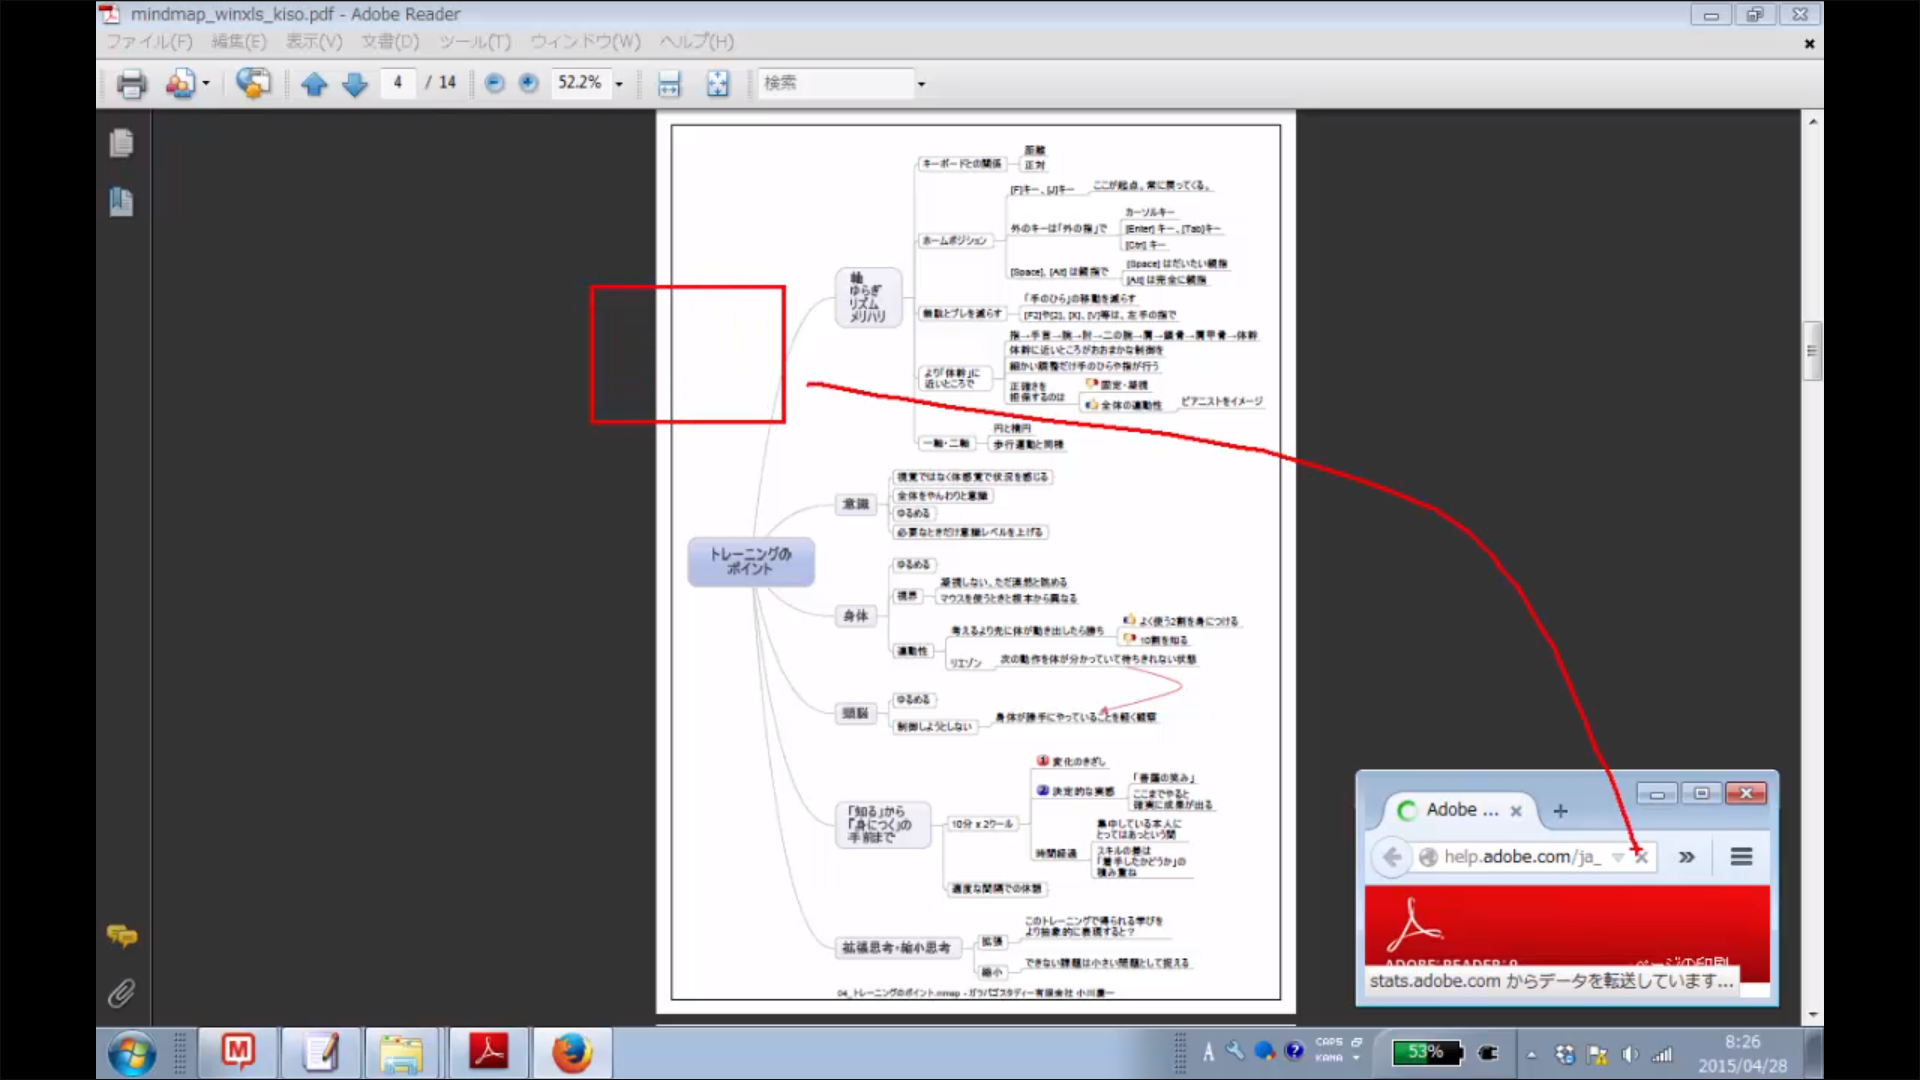This screenshot has width=1920, height=1080.
Task: Click the new tab plus button
Action: pos(1560,811)
